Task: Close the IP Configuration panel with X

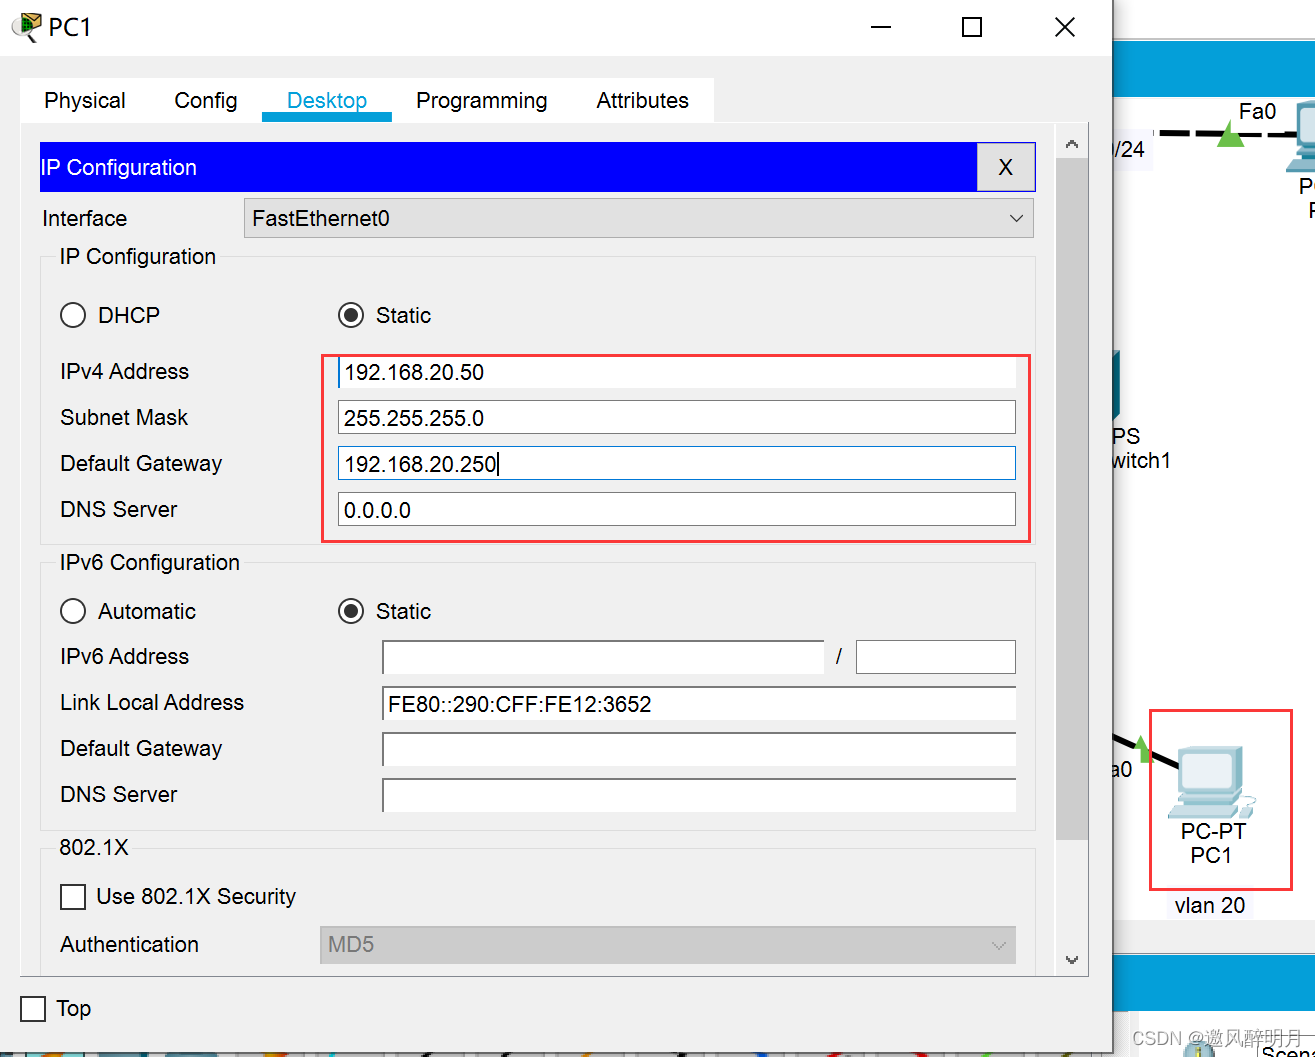Action: pyautogui.click(x=1005, y=167)
